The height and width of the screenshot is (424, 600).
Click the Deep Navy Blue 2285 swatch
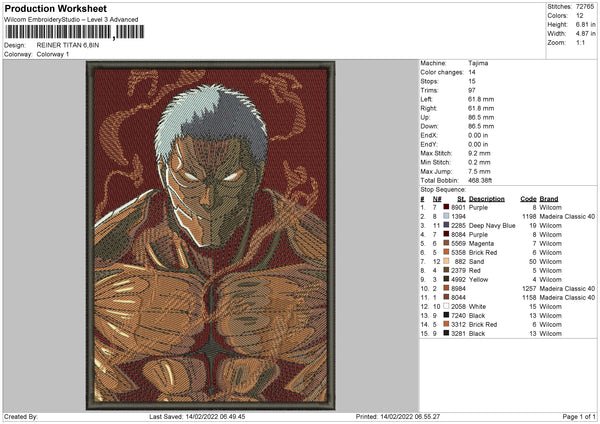pos(446,225)
